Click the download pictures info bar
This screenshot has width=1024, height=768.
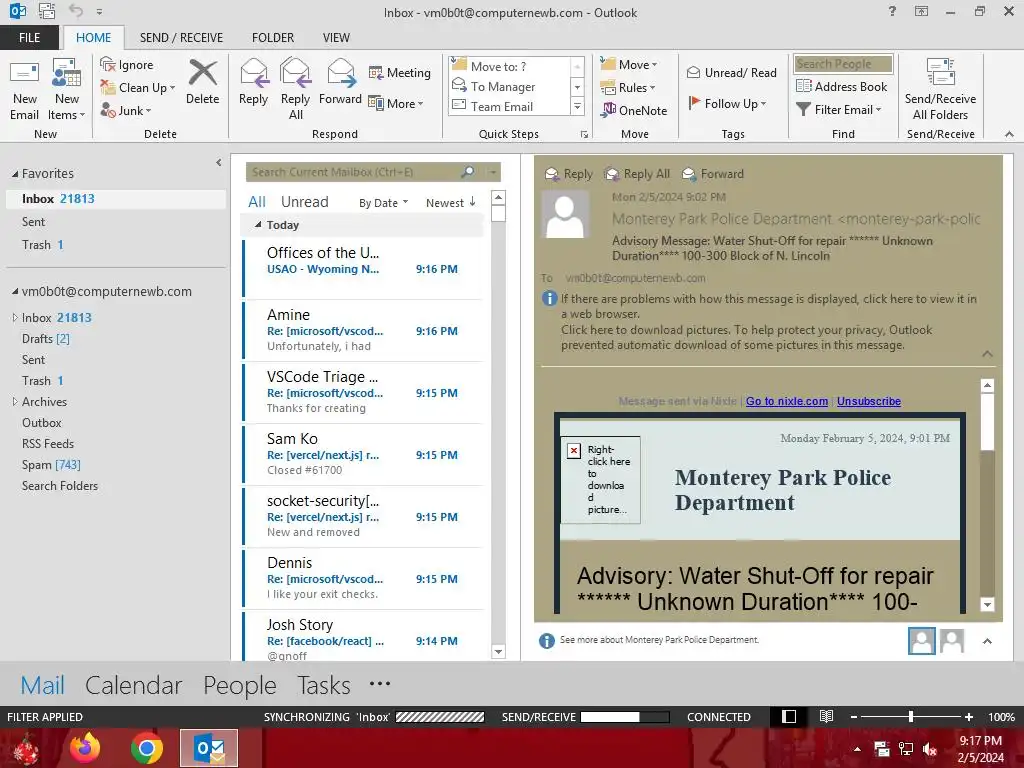click(x=746, y=338)
